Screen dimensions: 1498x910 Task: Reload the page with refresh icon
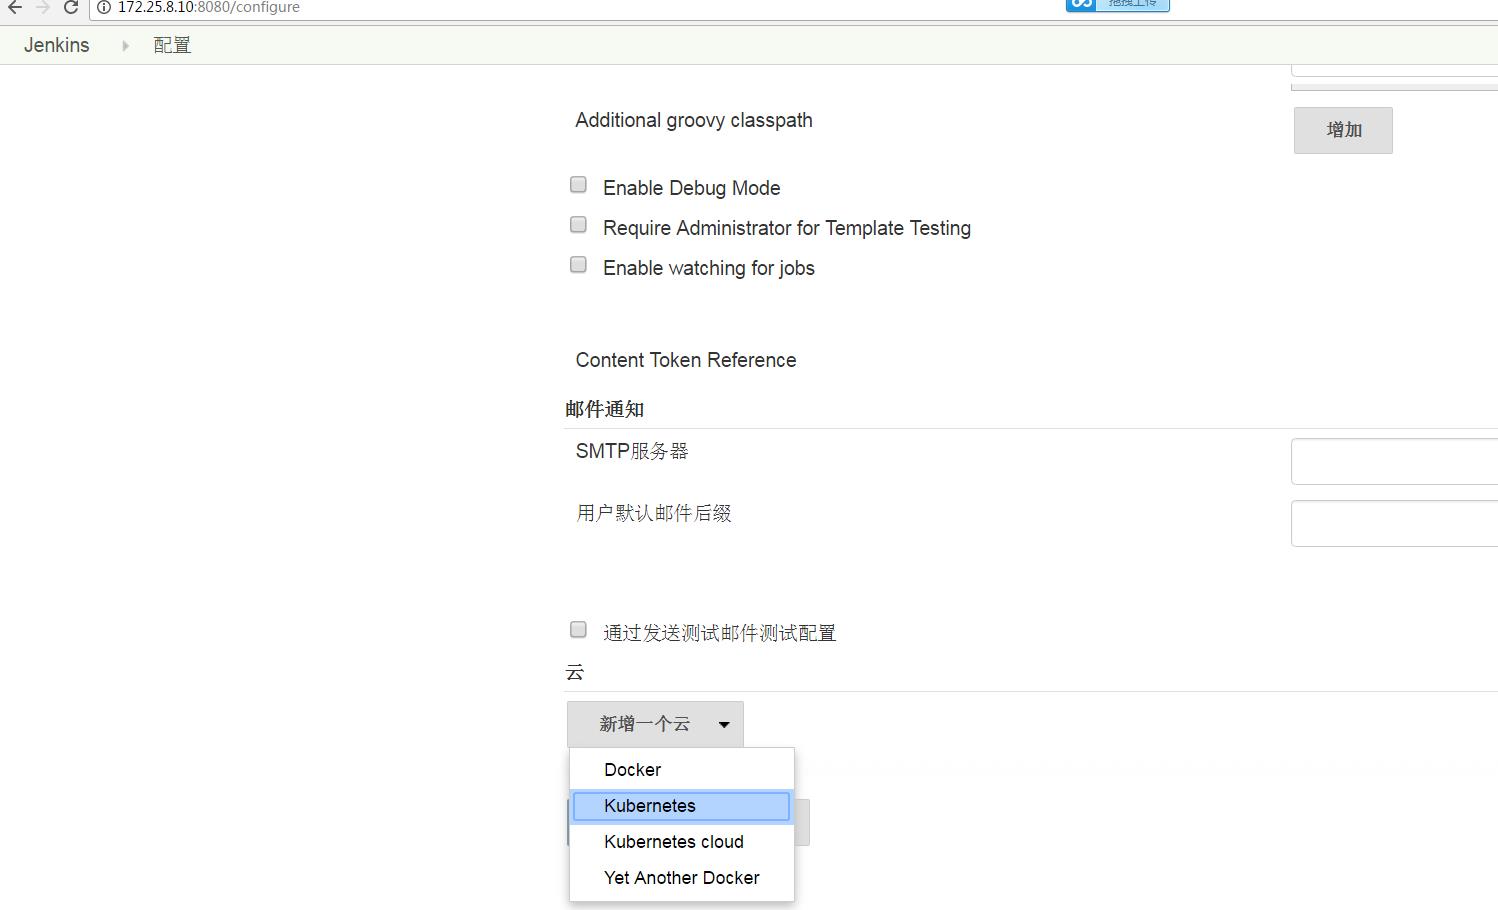click(71, 7)
